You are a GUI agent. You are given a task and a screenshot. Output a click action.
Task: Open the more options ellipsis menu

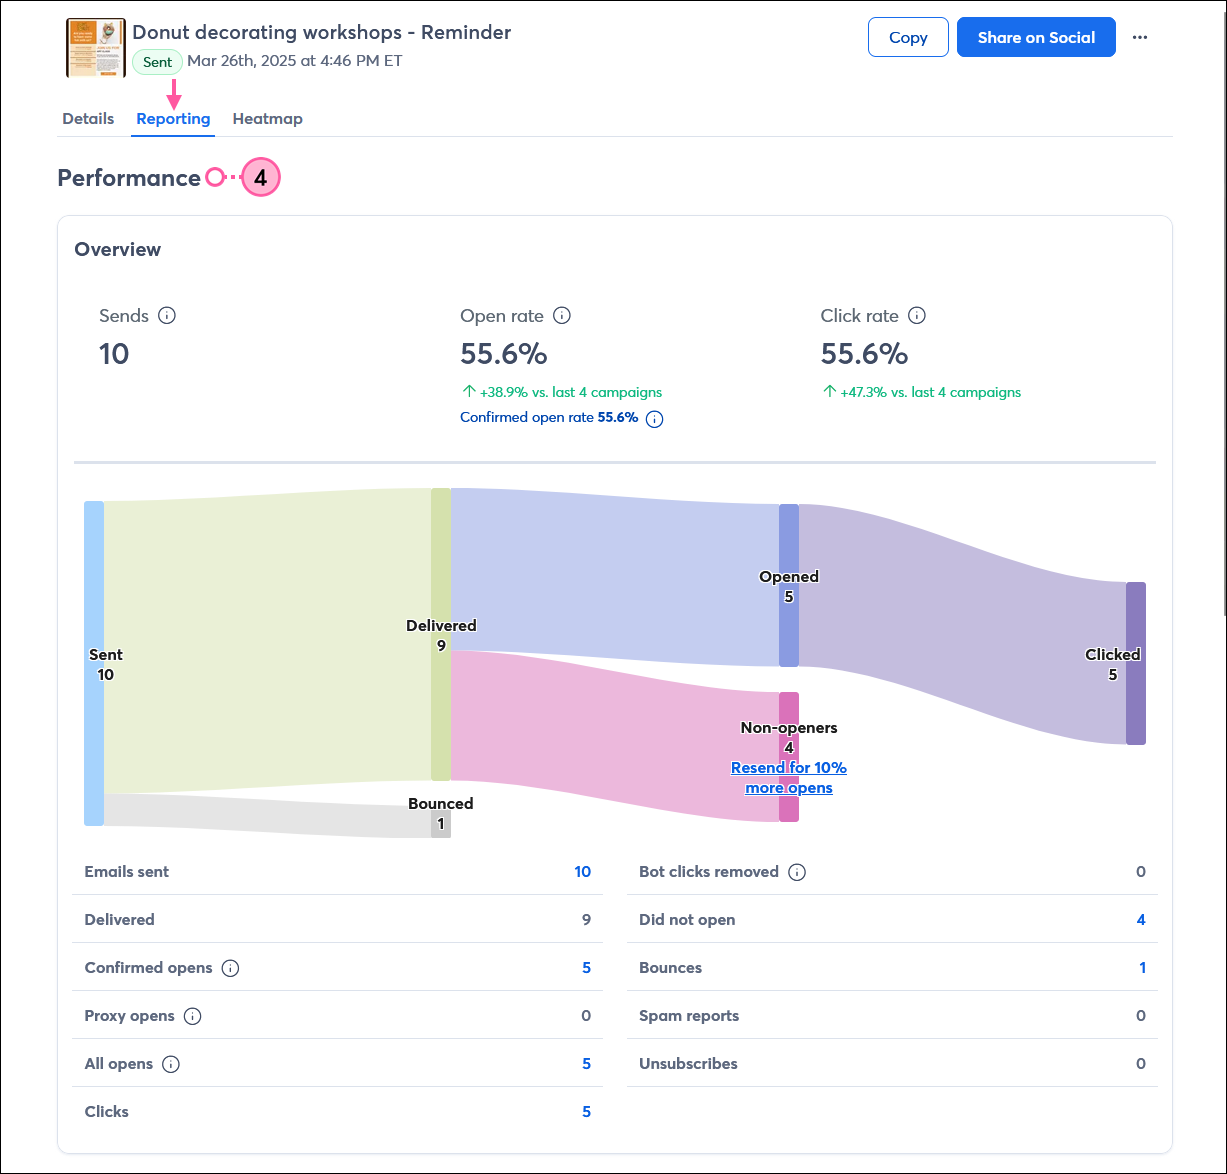pyautogui.click(x=1140, y=37)
